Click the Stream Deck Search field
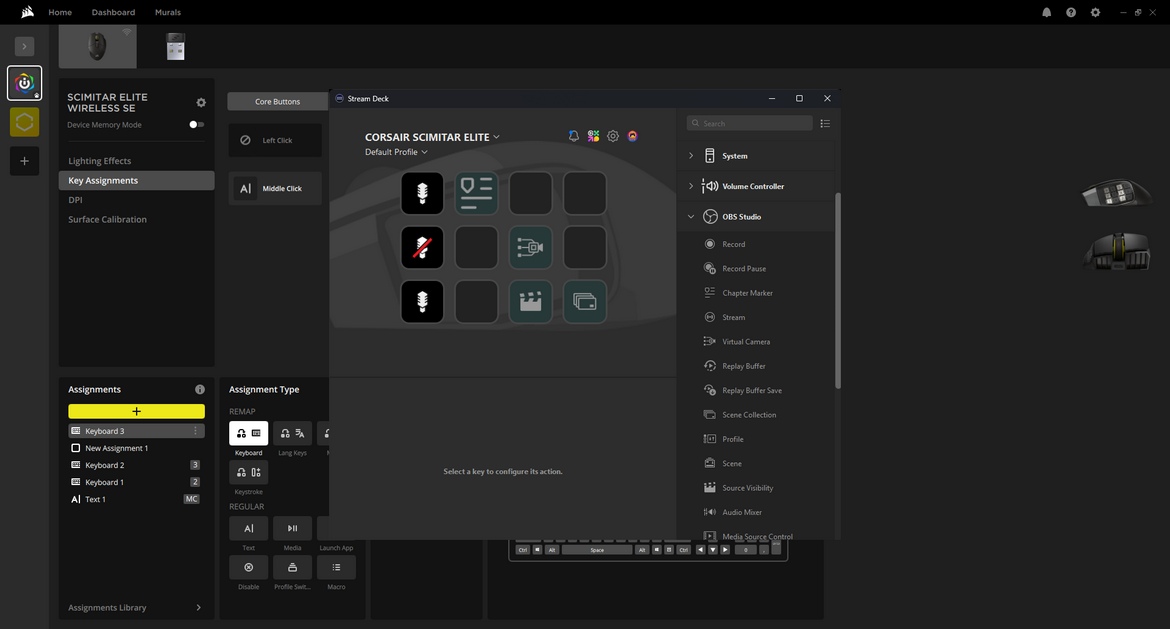 click(749, 123)
